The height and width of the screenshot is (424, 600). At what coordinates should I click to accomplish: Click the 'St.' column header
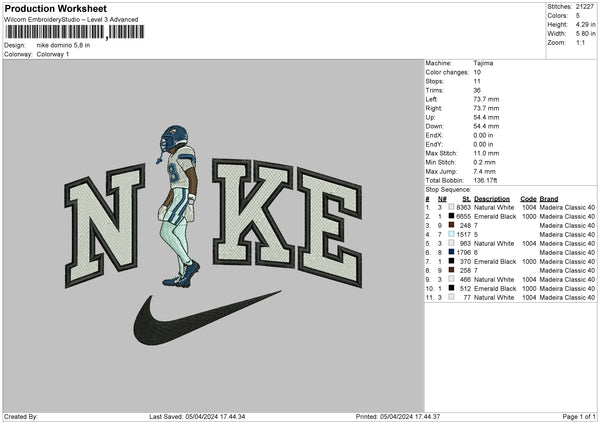coord(466,199)
